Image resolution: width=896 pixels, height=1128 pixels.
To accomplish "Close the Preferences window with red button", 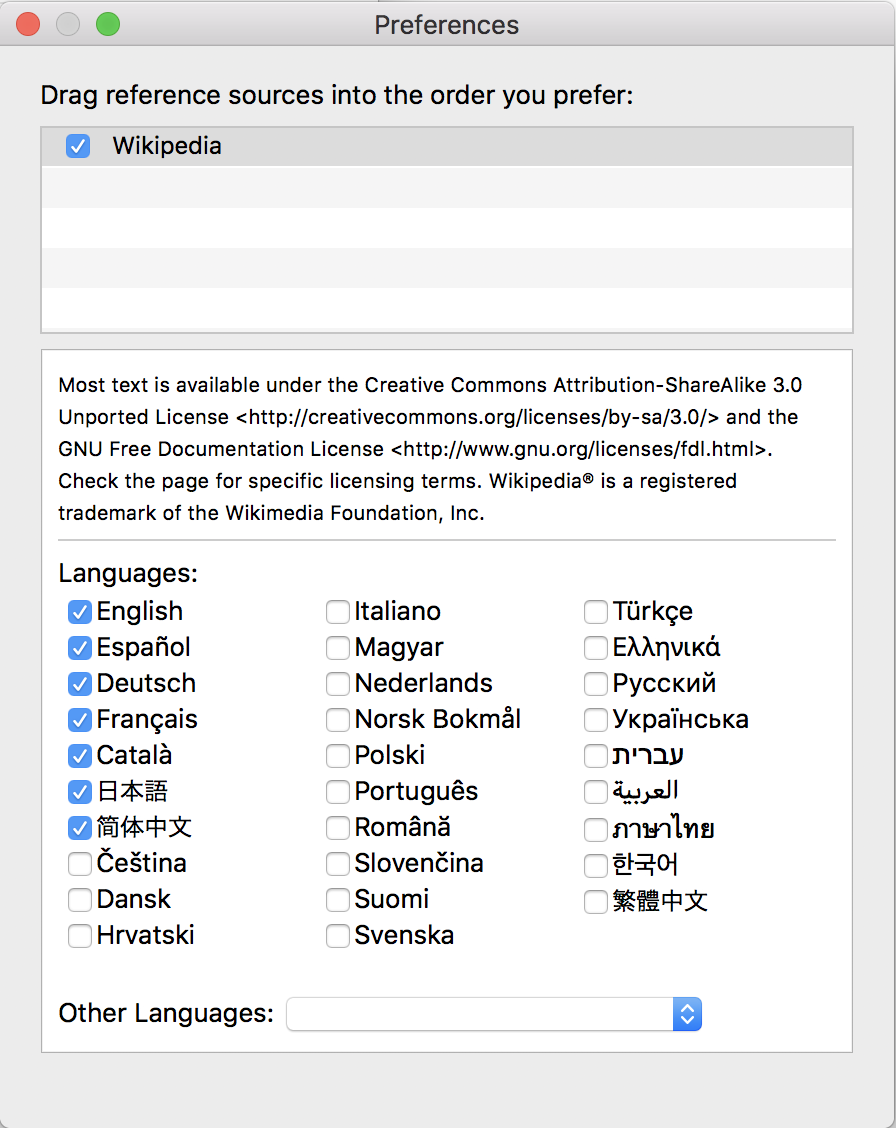I will (x=28, y=24).
